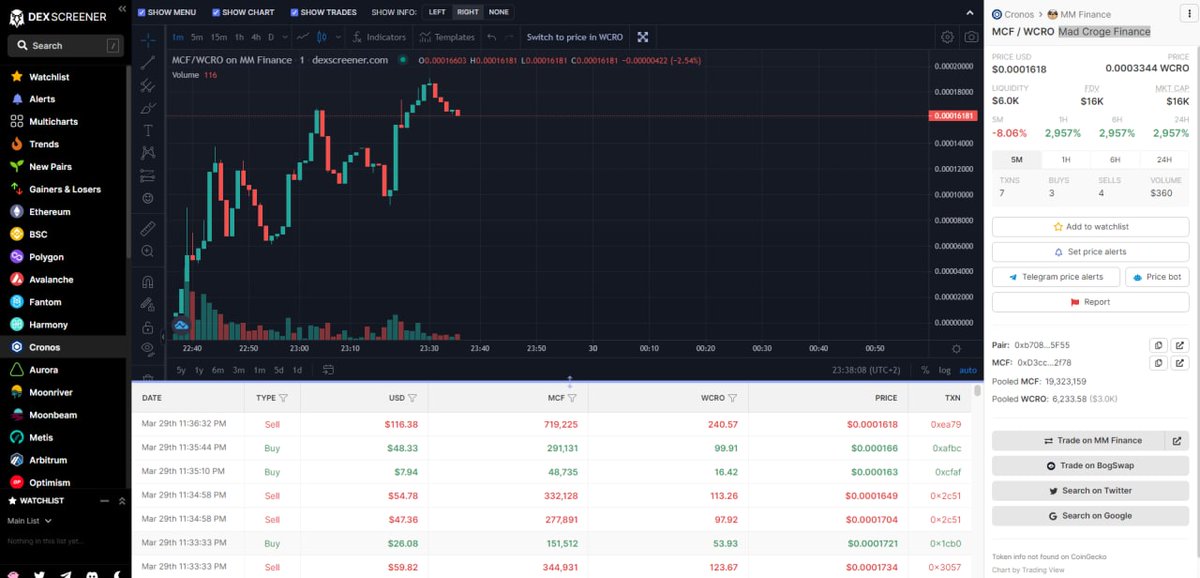Click the Discord icon in the sidebar footer

coord(92,574)
